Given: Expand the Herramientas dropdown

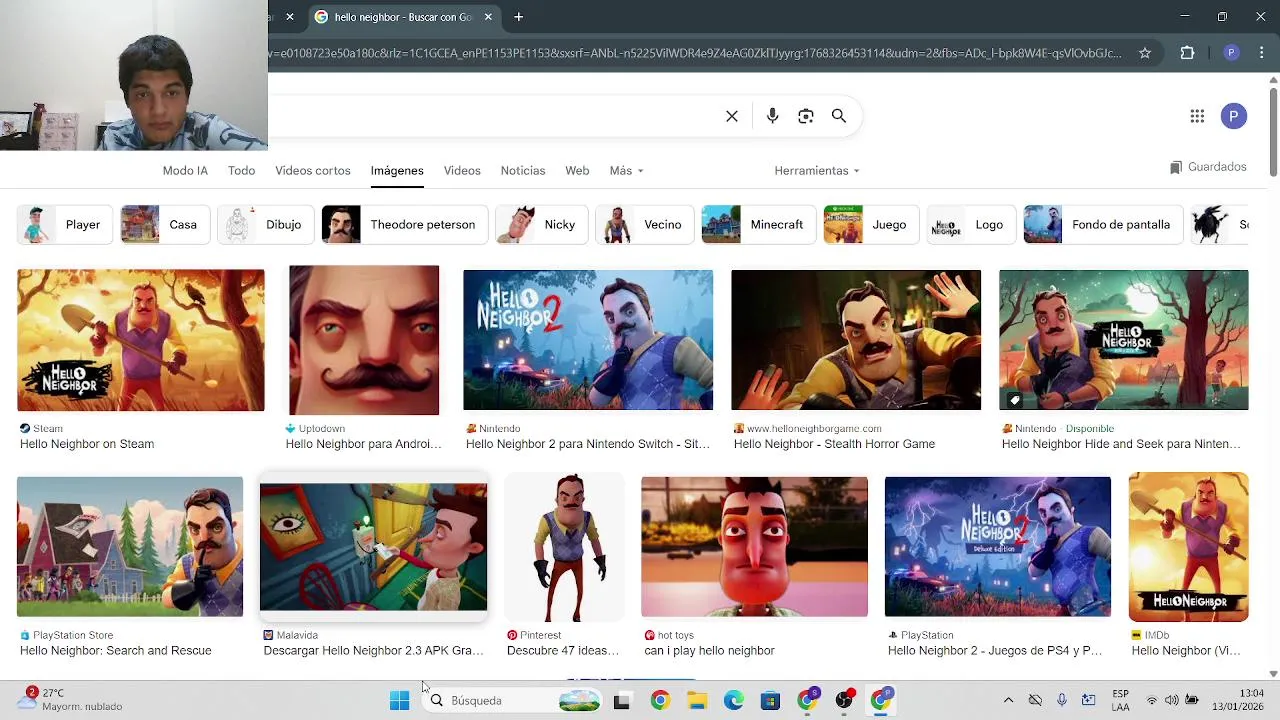Looking at the screenshot, I should 816,170.
